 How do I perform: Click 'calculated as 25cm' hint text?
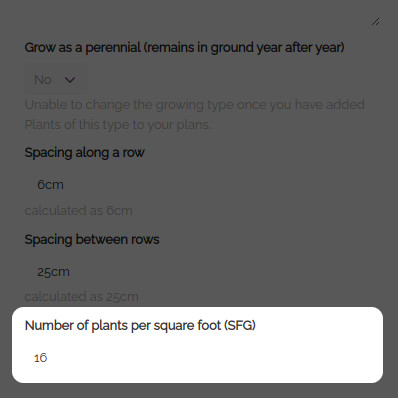point(82,297)
